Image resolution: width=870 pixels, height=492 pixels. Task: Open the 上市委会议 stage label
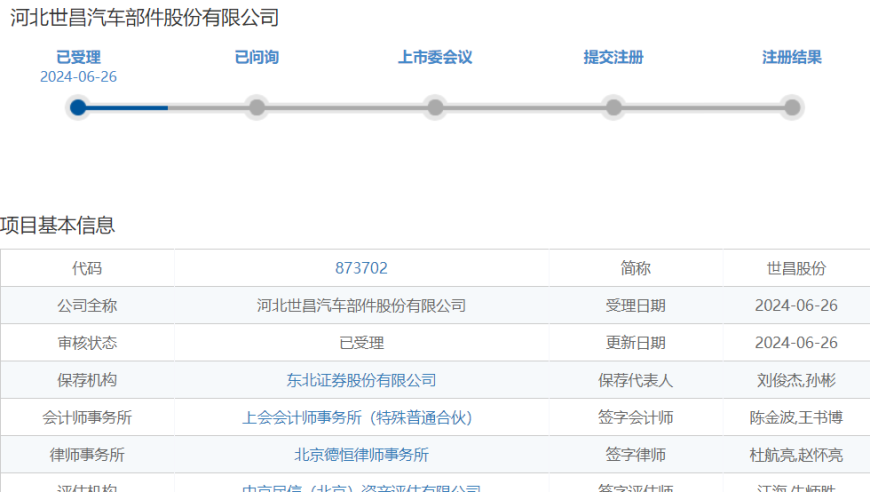(x=435, y=57)
